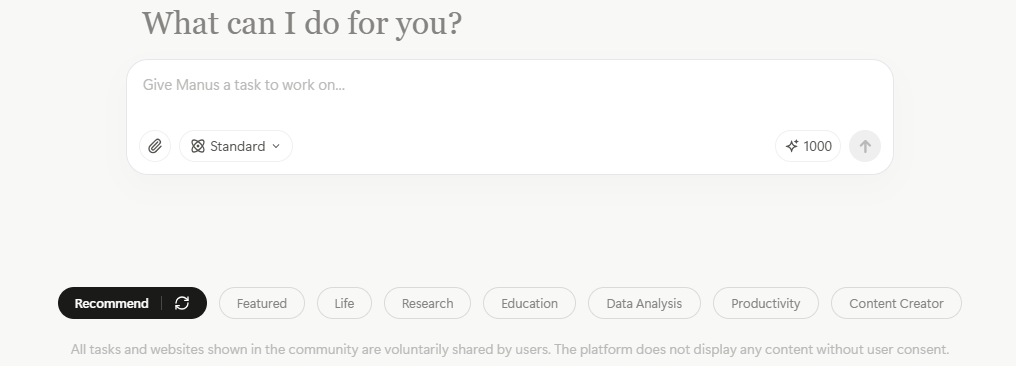
Task: Refresh recommendations with the circular arrows icon
Action: tap(182, 303)
